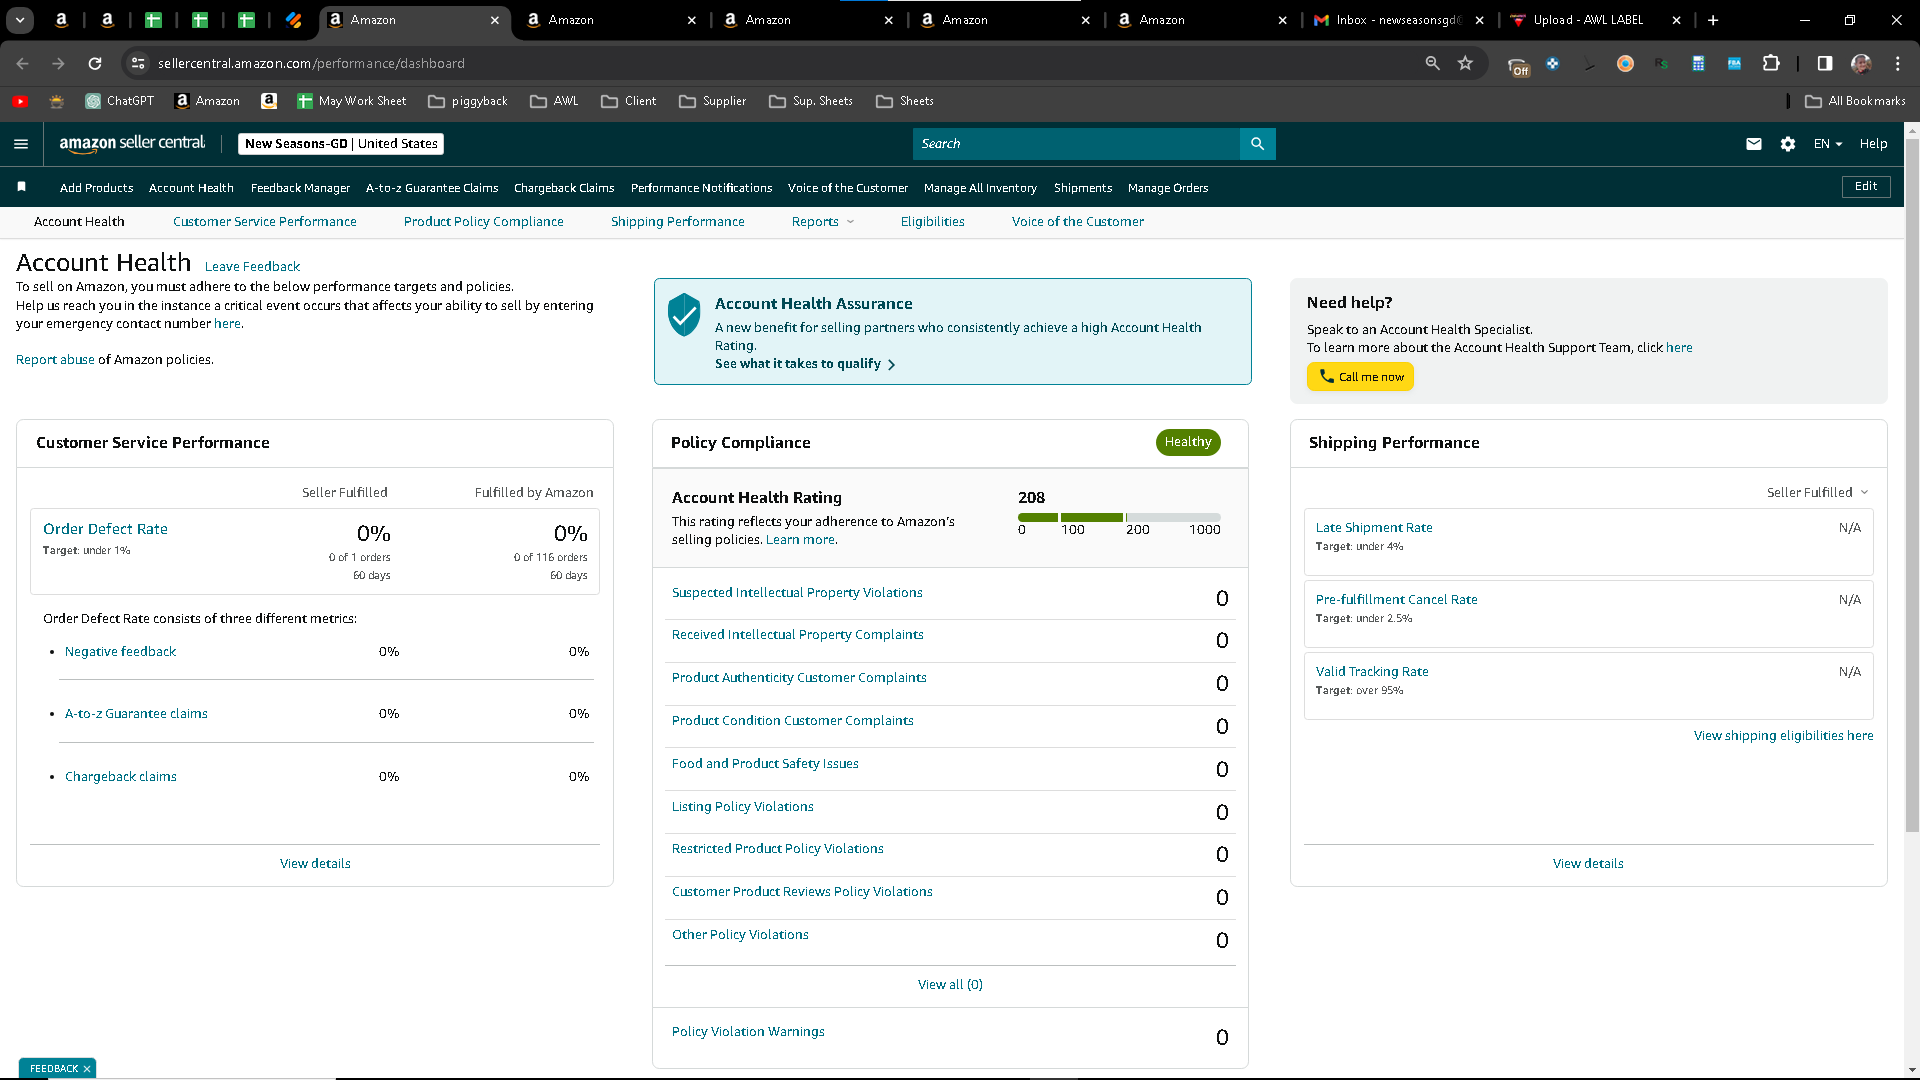Open the Policy Violation Warnings link
Viewport: 1920px width, 1080px height.
[x=748, y=1032]
